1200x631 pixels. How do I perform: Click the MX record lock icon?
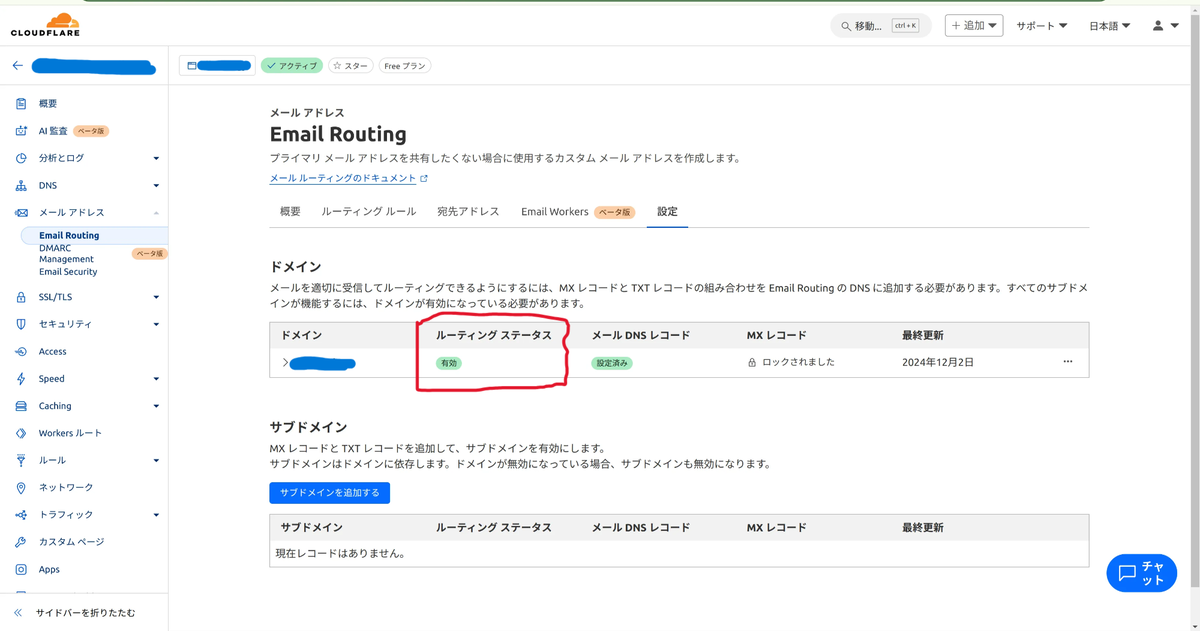[x=752, y=363]
